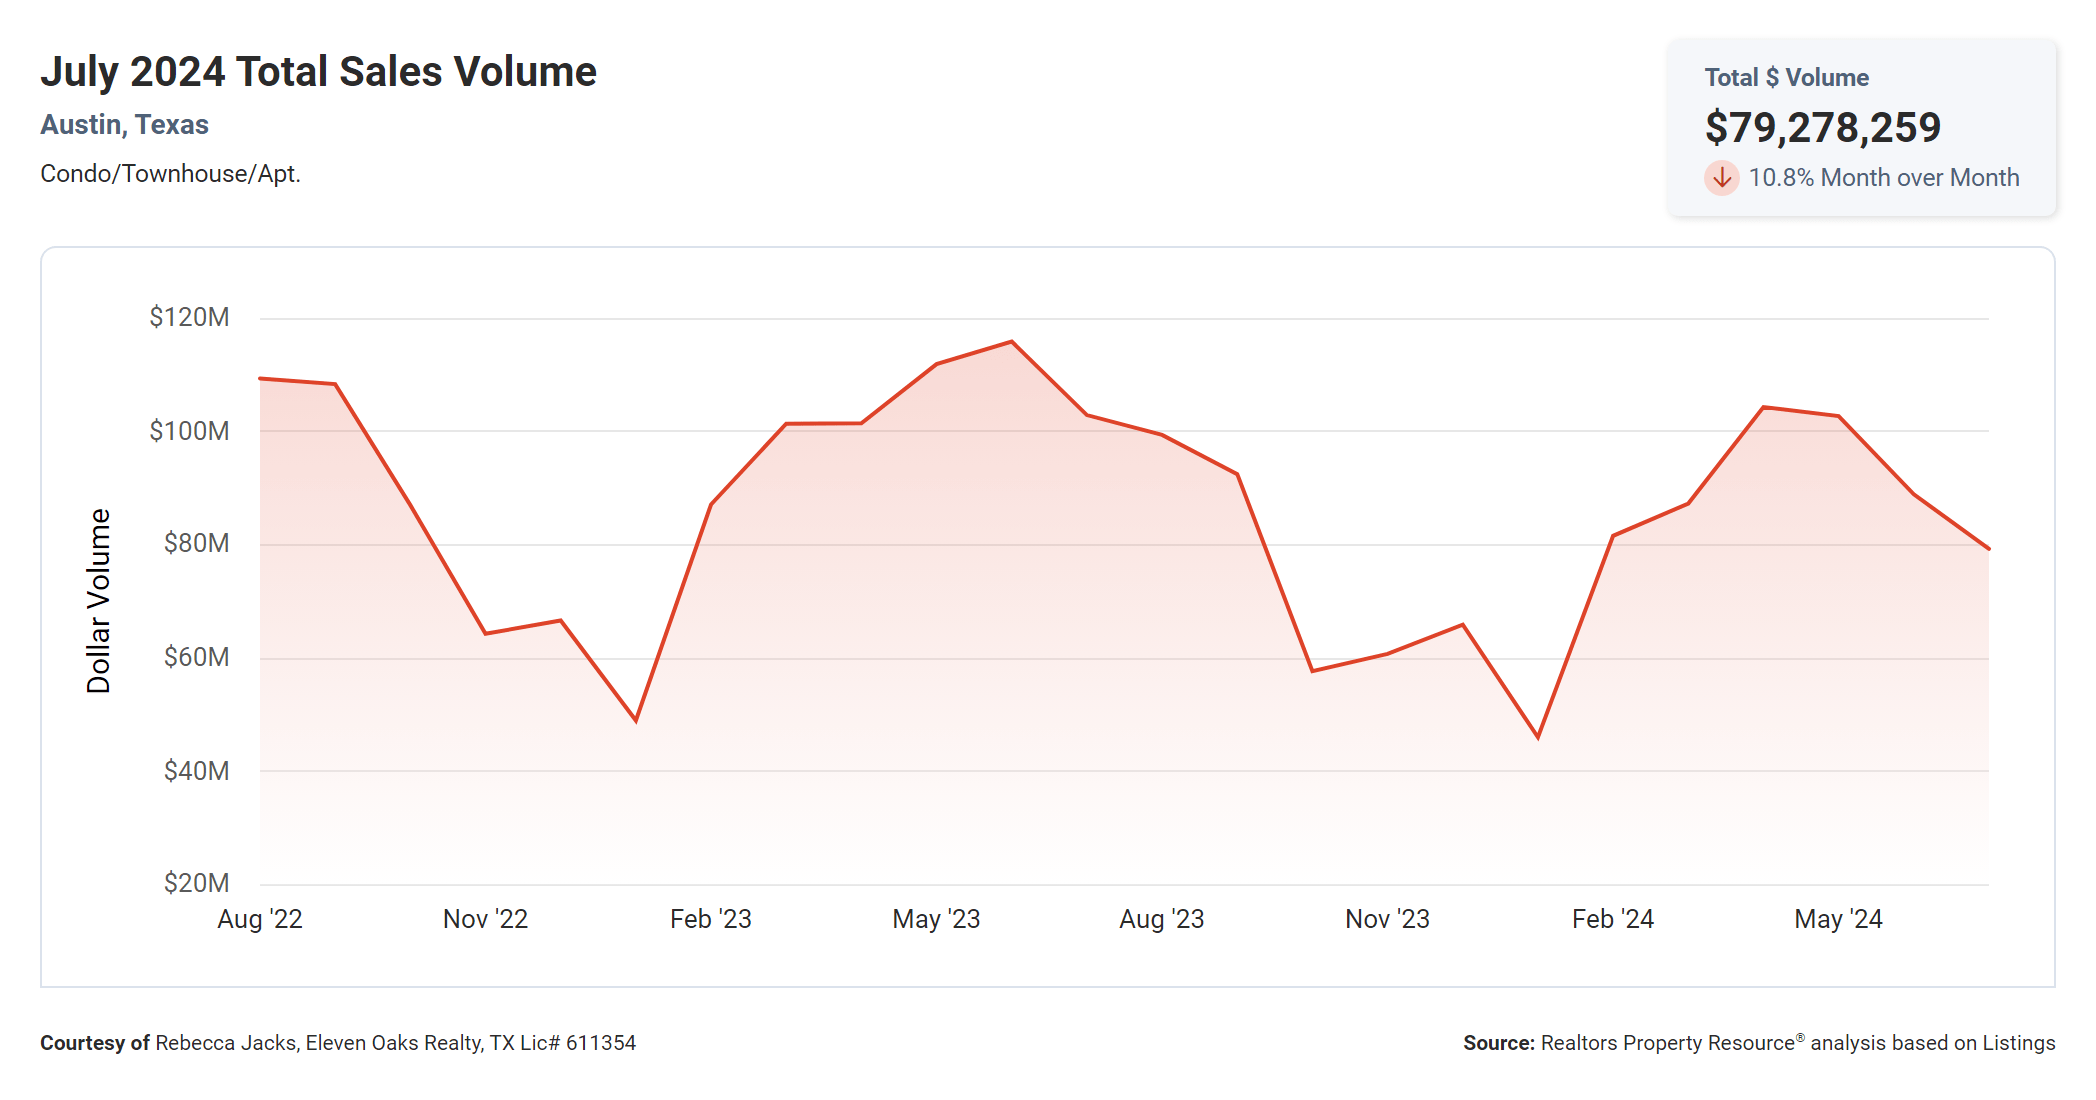Click the $100M y-axis label

pyautogui.click(x=189, y=431)
